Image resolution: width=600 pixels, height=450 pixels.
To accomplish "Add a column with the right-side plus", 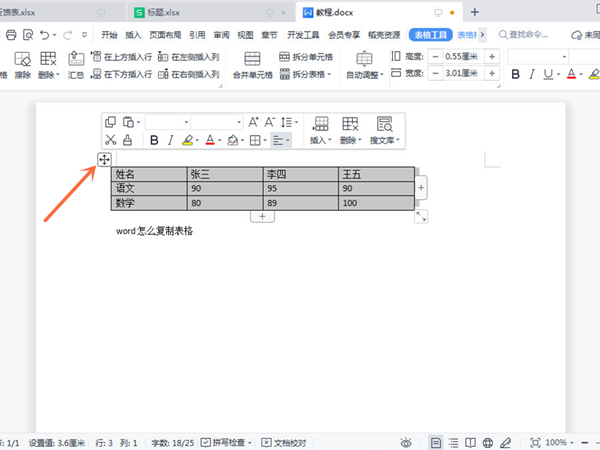I will pos(421,188).
